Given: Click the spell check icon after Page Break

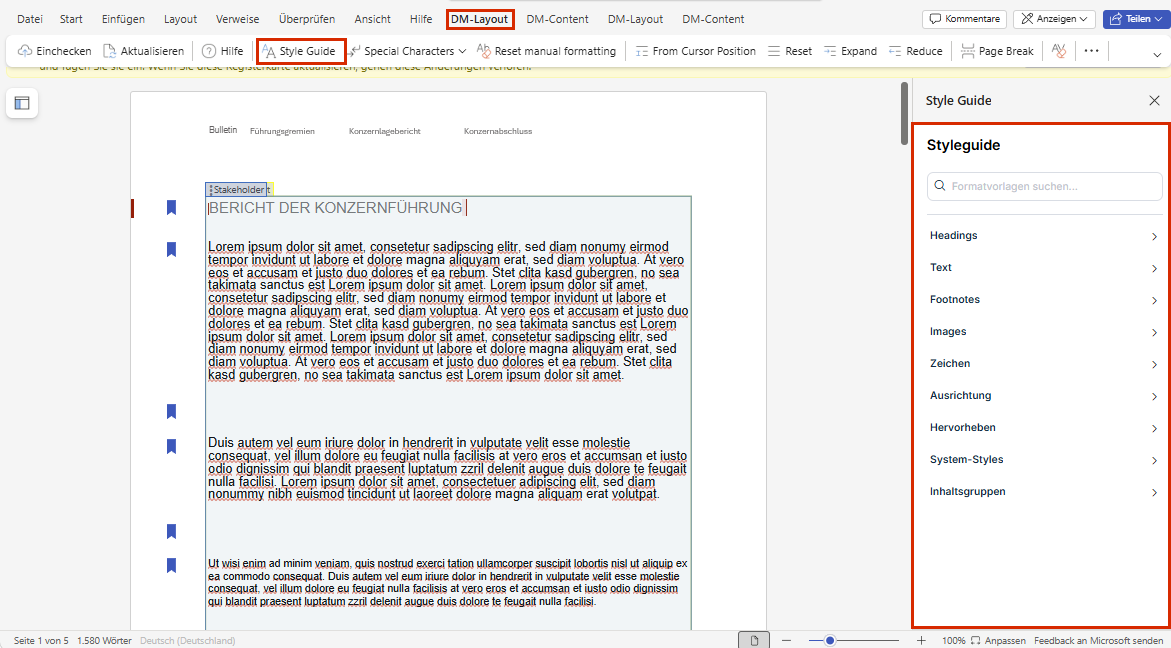Looking at the screenshot, I should tap(1057, 52).
